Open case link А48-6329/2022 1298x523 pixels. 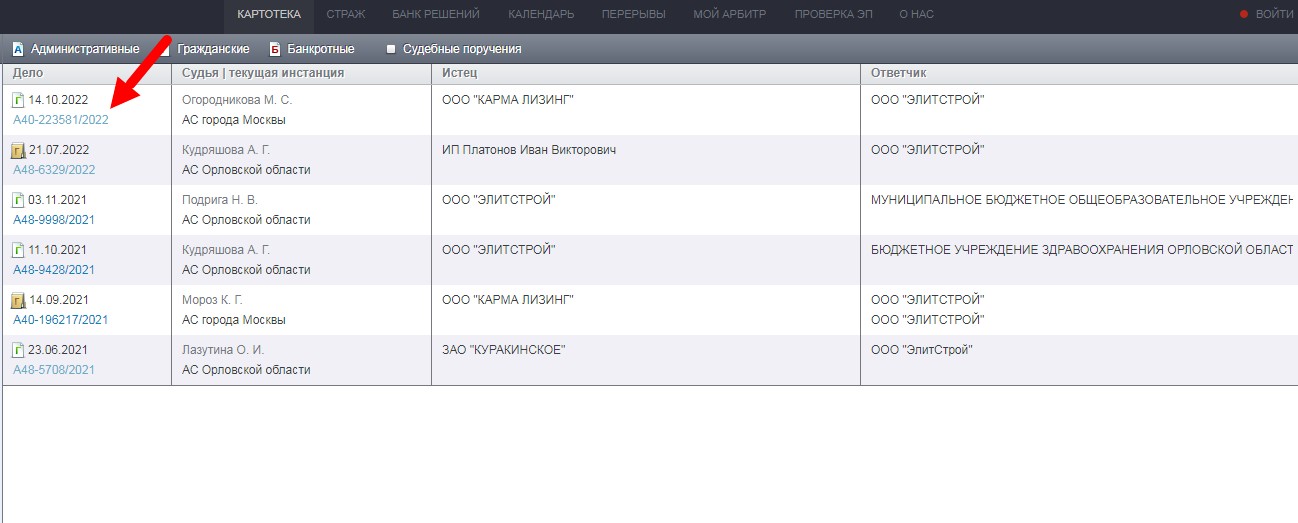pyautogui.click(x=54, y=170)
